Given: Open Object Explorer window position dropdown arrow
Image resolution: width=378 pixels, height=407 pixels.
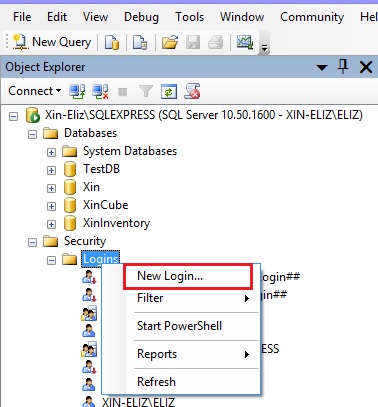Looking at the screenshot, I should coord(322,68).
